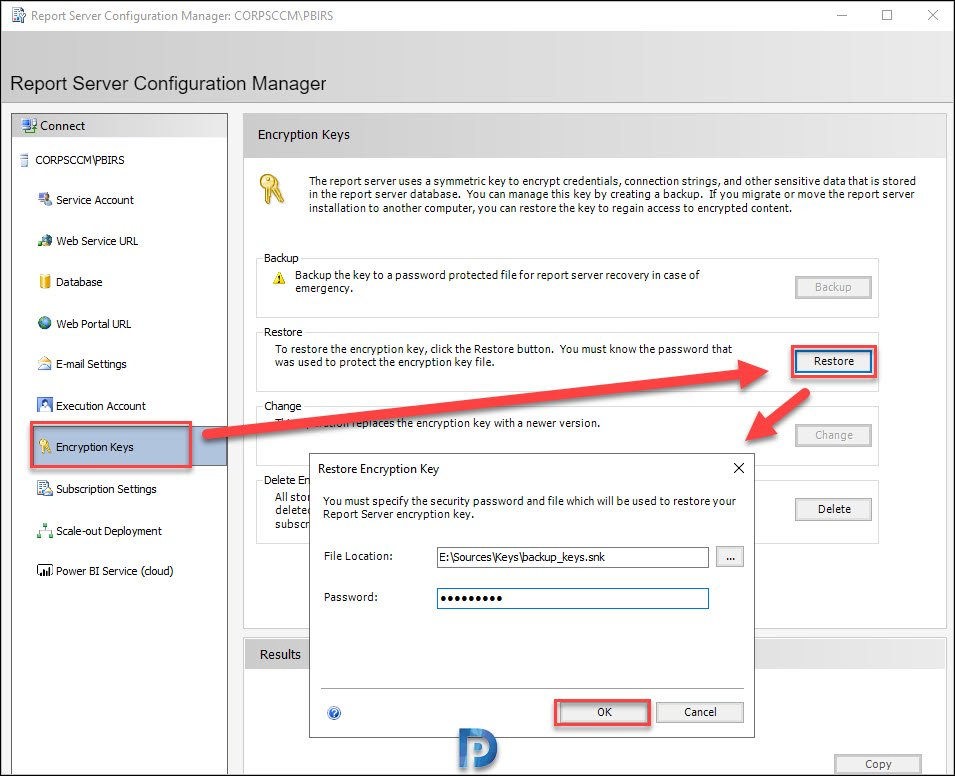The image size is (955, 776).
Task: Click the Scale-out Deployment icon
Action: tap(44, 531)
